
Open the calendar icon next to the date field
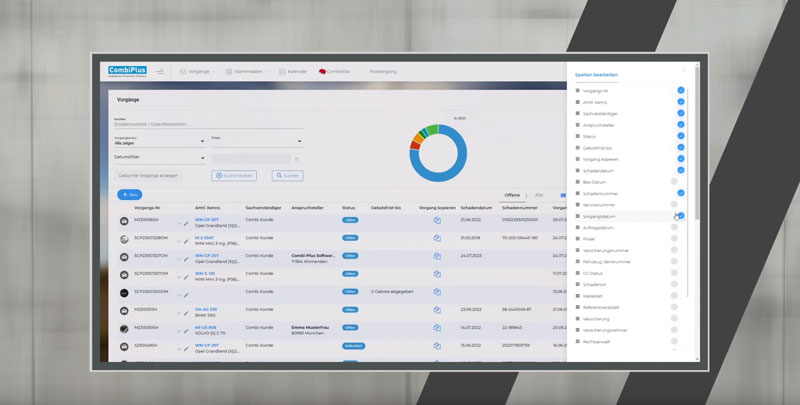[x=297, y=158]
